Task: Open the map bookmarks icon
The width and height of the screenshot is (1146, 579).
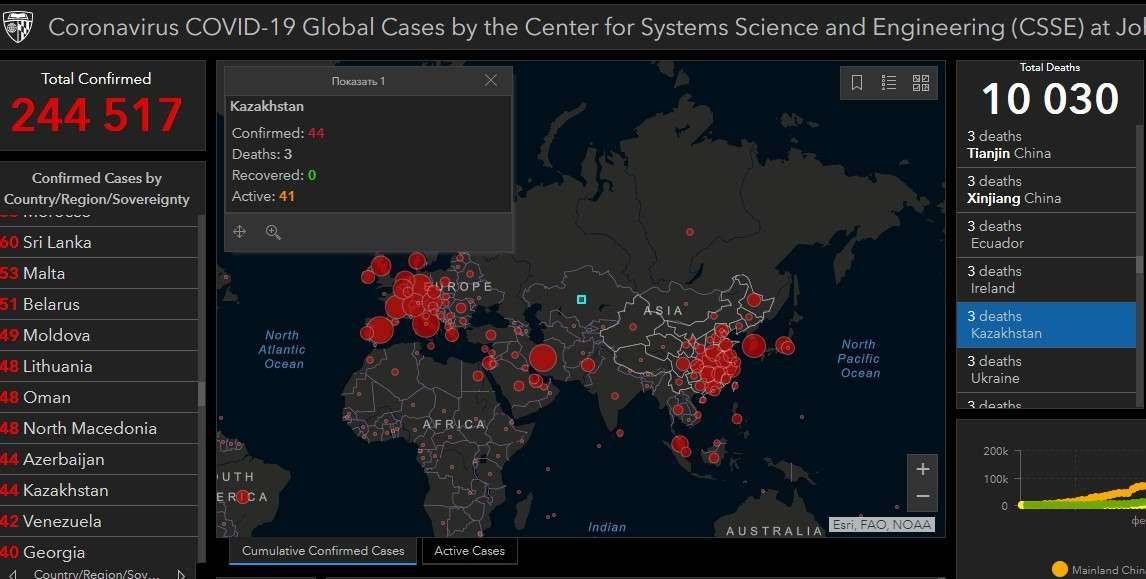Action: 857,83
